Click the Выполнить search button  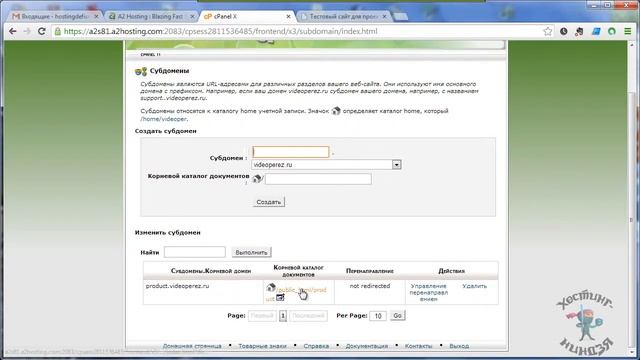251,252
